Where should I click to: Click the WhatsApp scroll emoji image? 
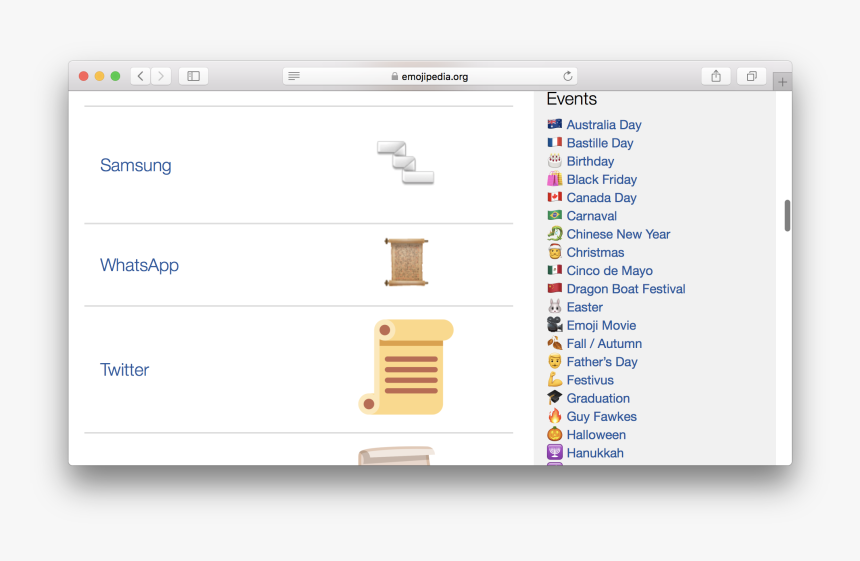406,262
